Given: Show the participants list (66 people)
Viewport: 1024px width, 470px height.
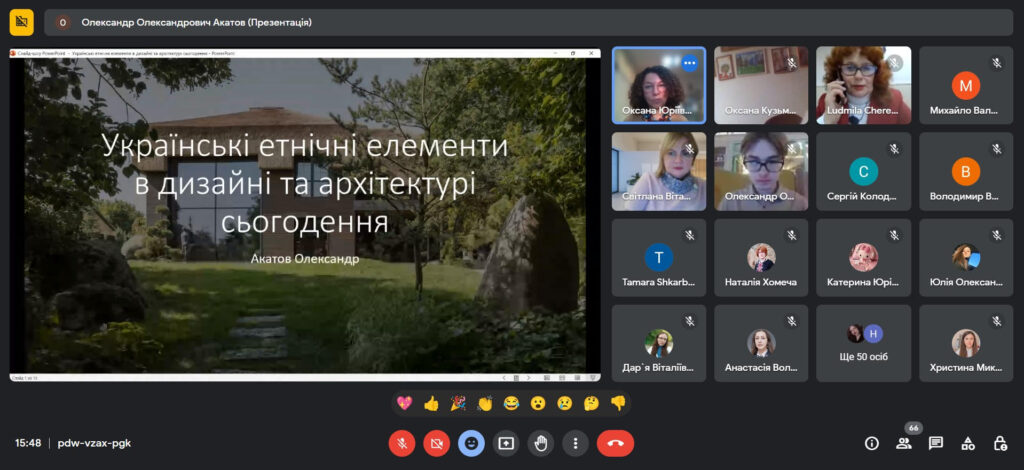Looking at the screenshot, I should tap(904, 443).
